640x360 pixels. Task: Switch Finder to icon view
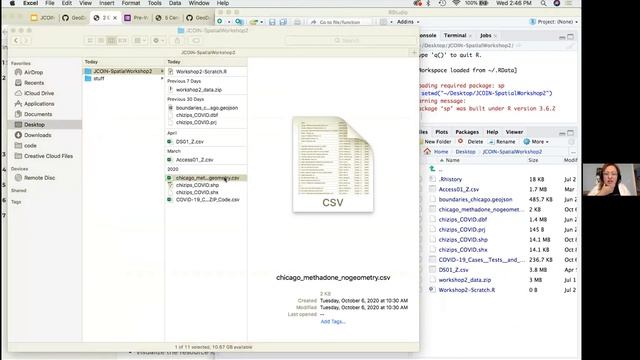click(90, 40)
